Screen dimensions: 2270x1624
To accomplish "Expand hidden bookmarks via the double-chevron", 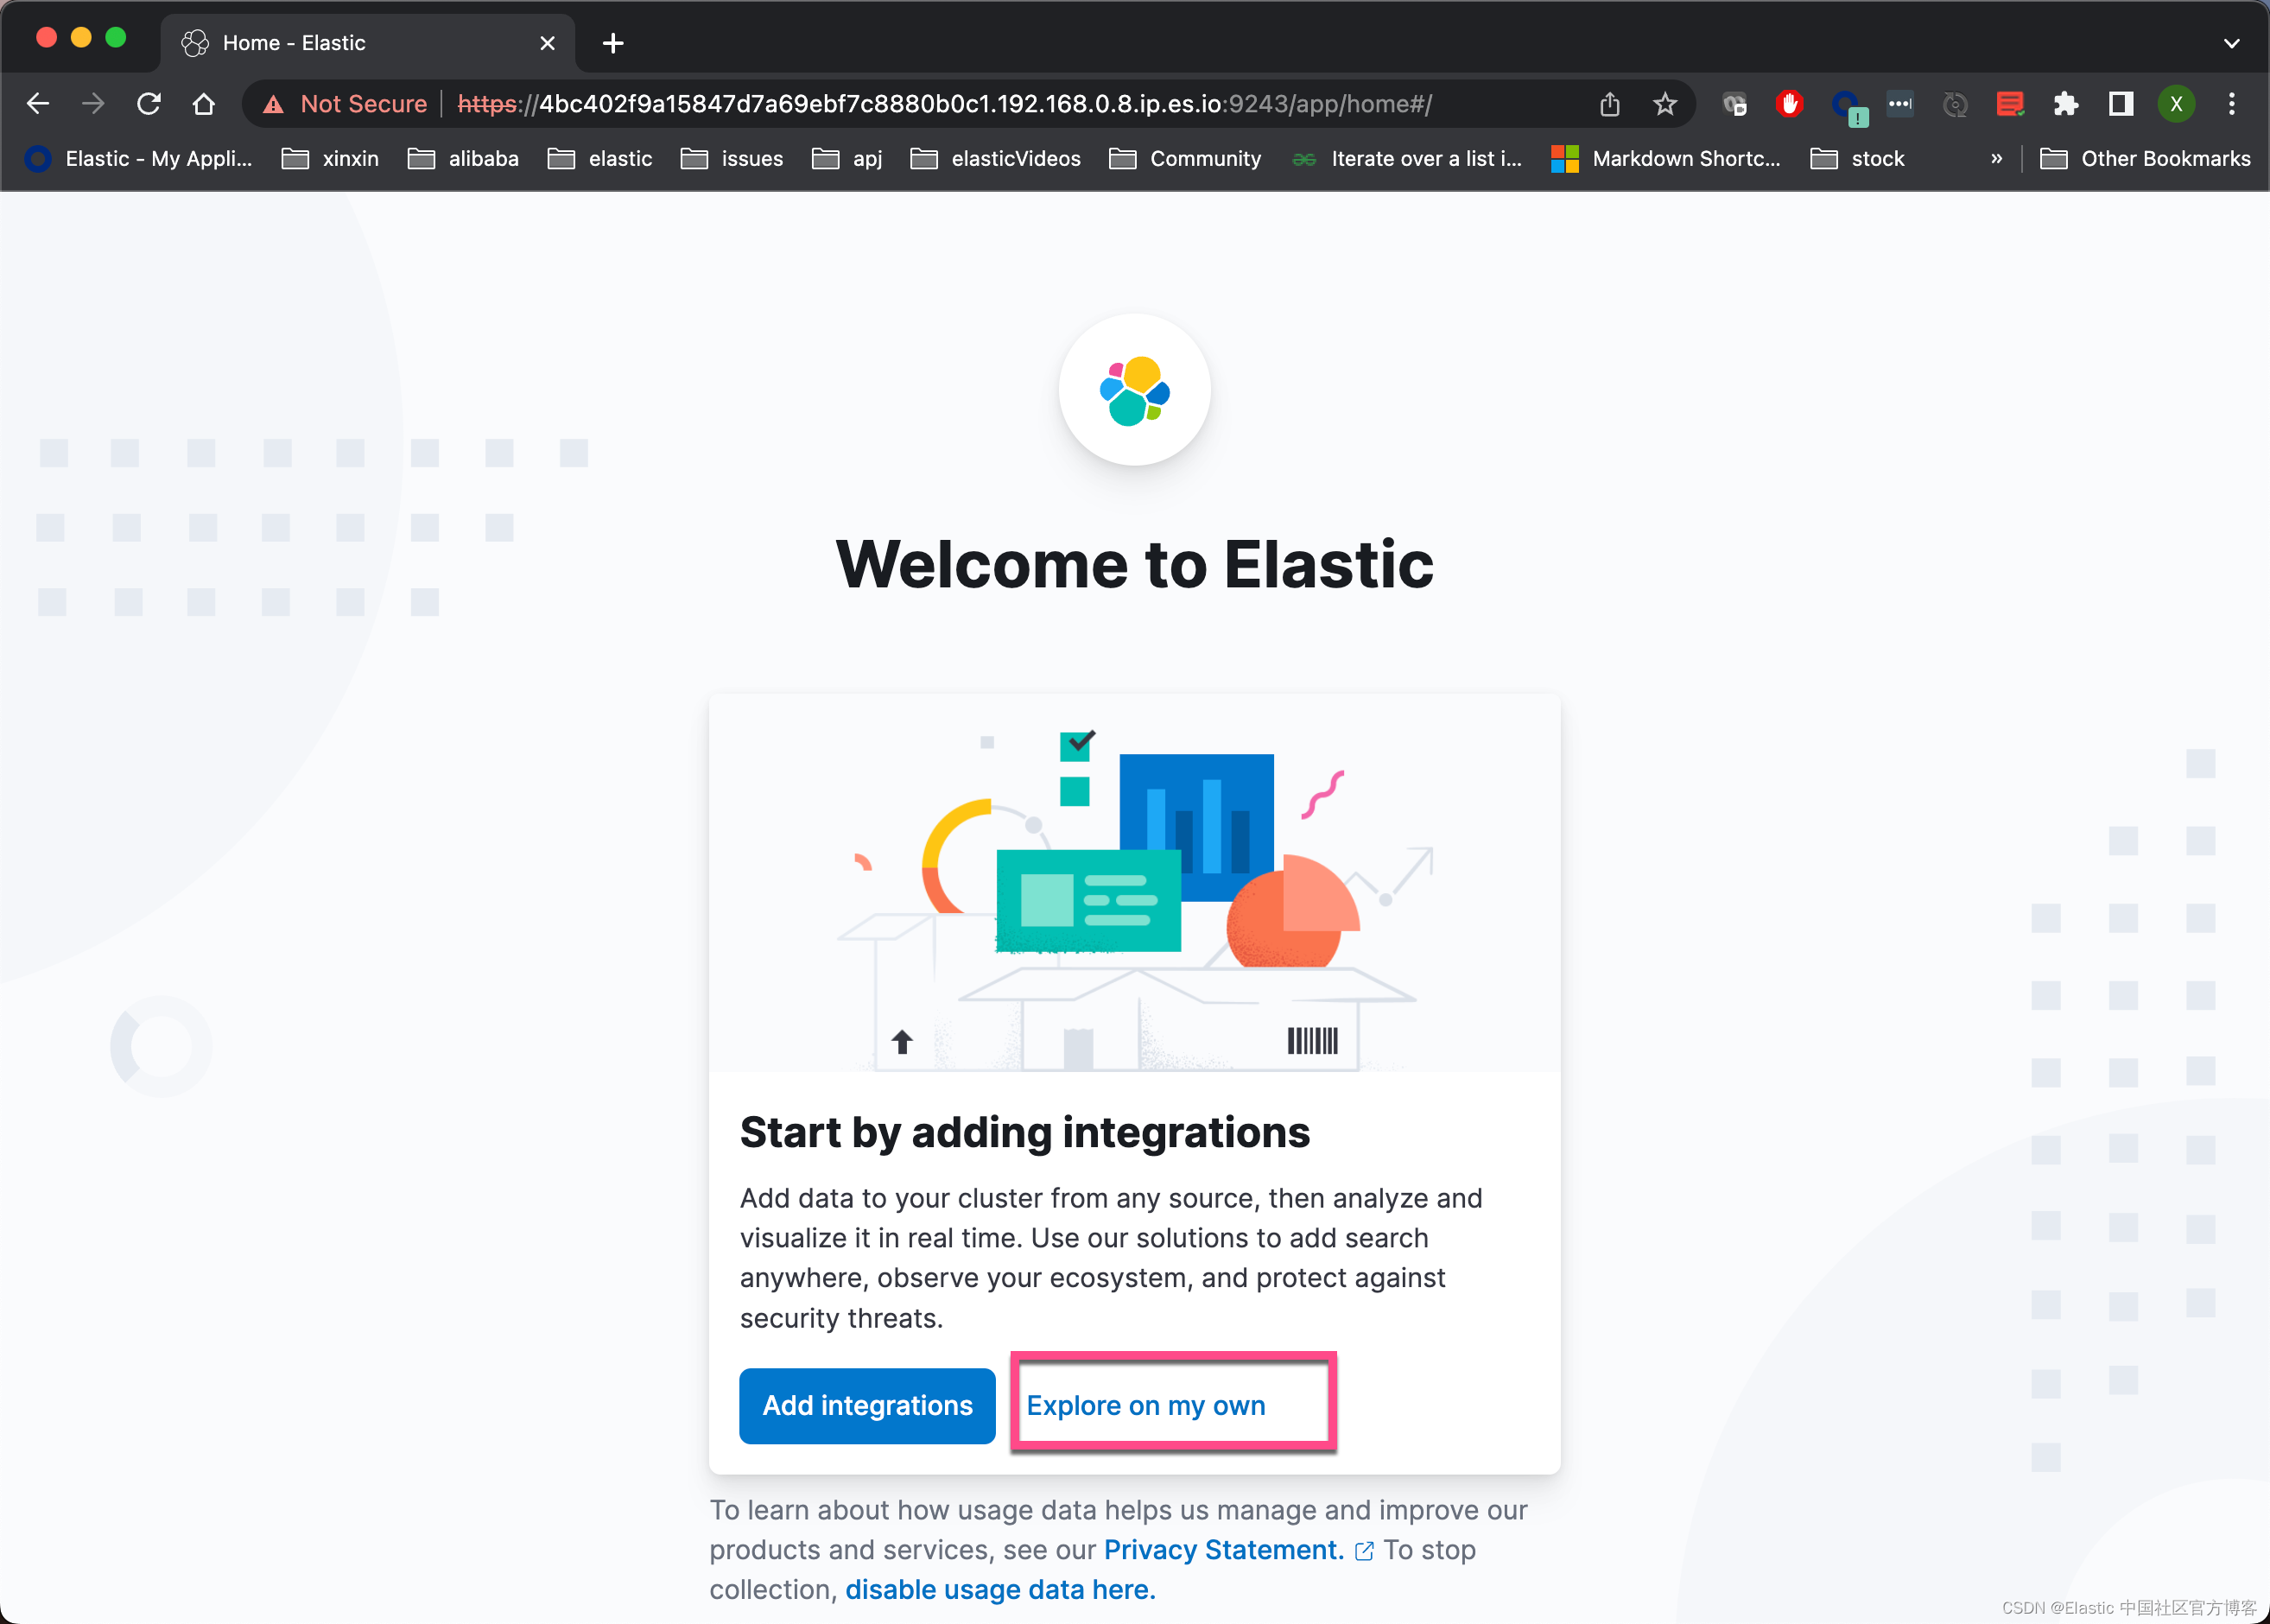I will tap(1996, 158).
